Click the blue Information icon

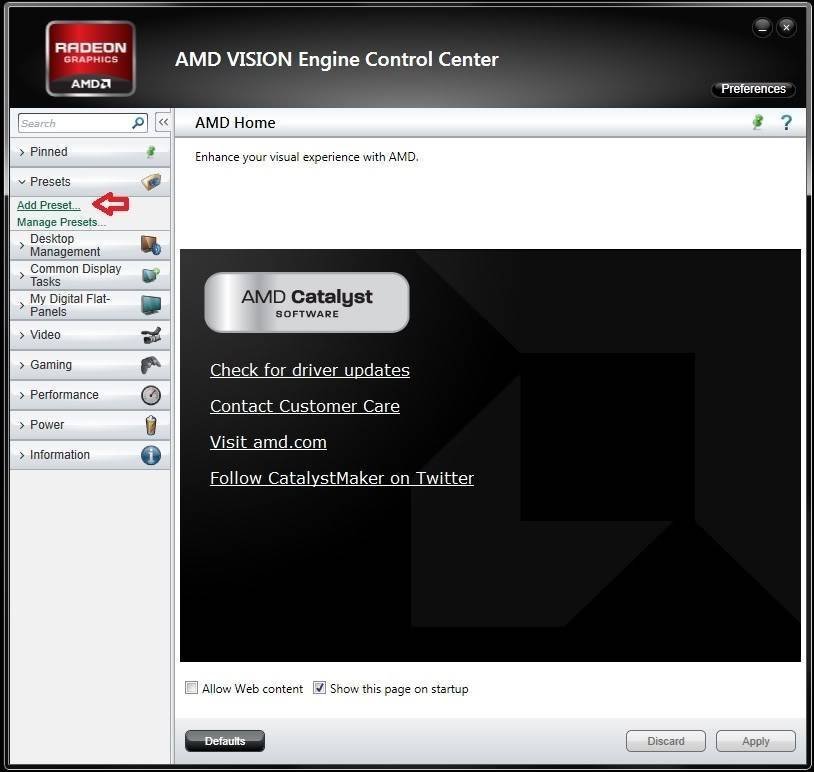151,455
